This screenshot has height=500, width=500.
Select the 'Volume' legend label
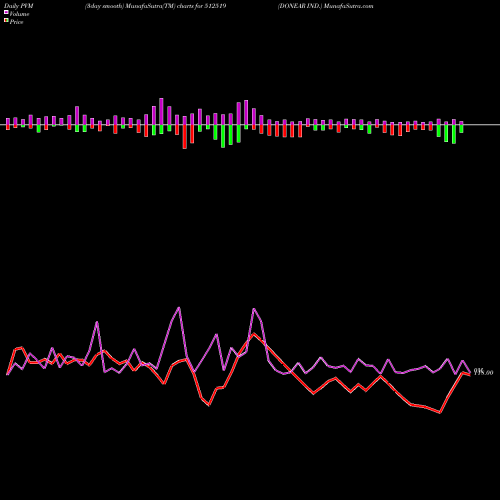pos(19,14)
